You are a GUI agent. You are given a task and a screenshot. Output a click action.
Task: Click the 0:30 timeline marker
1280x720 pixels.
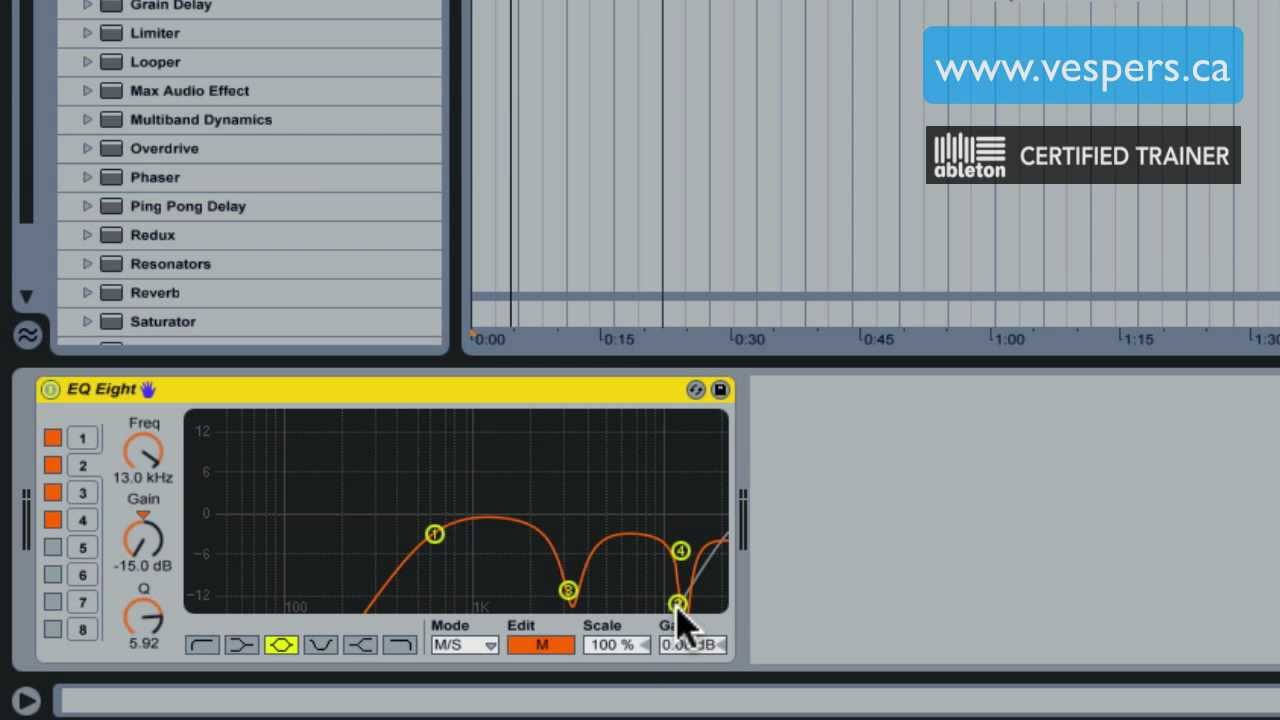pyautogui.click(x=749, y=339)
